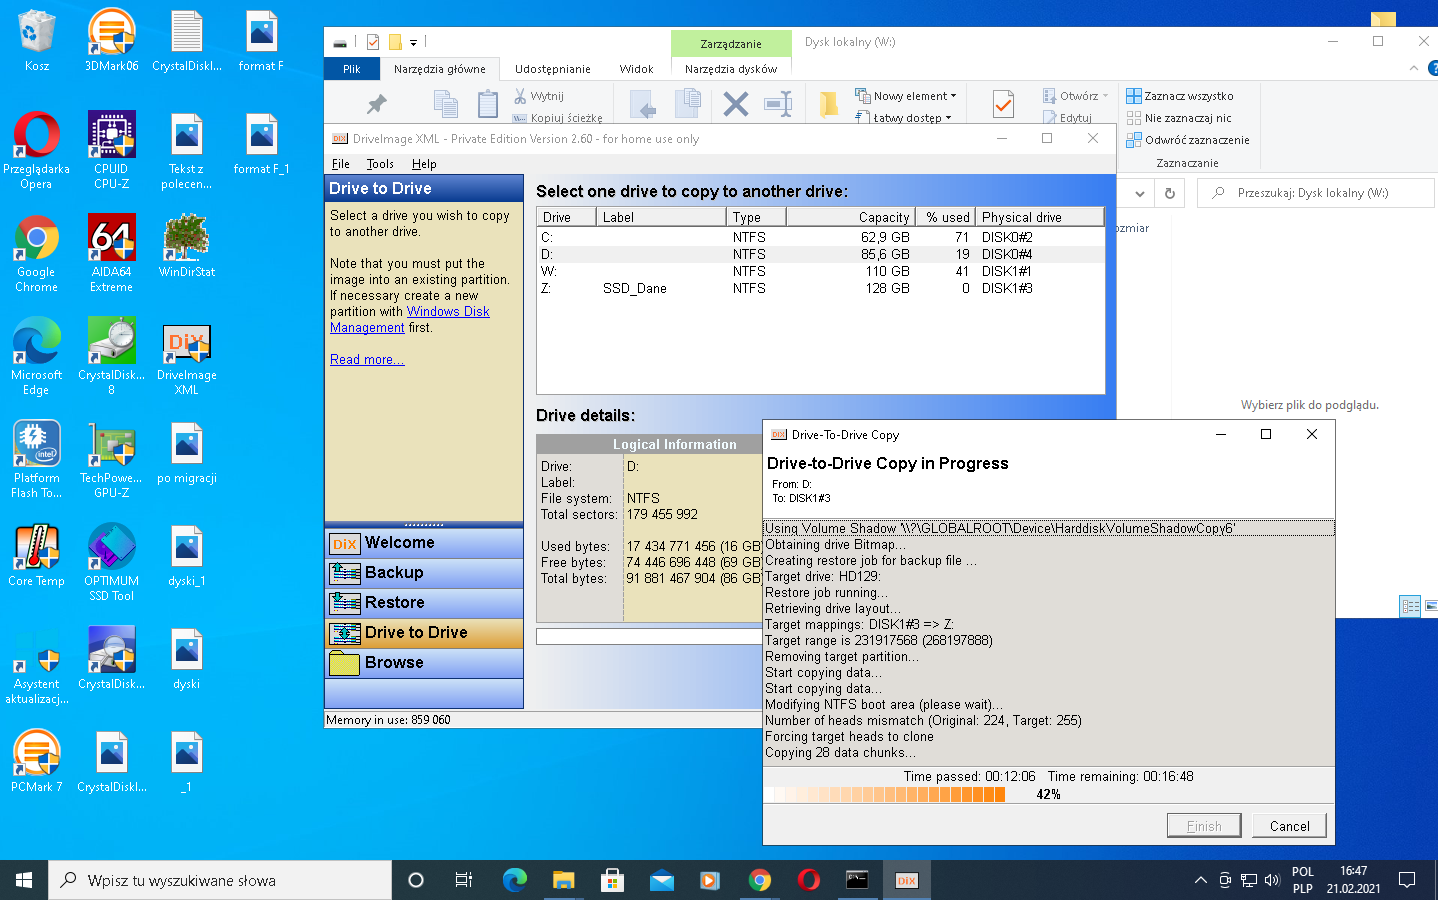Click Wytnij (cut) in Explorer ribbon

coord(539,96)
